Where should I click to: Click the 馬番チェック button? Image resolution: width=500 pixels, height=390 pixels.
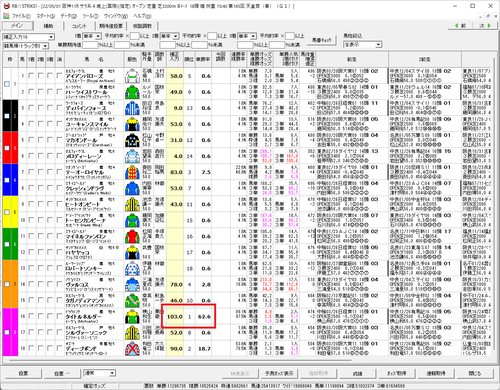point(321,40)
